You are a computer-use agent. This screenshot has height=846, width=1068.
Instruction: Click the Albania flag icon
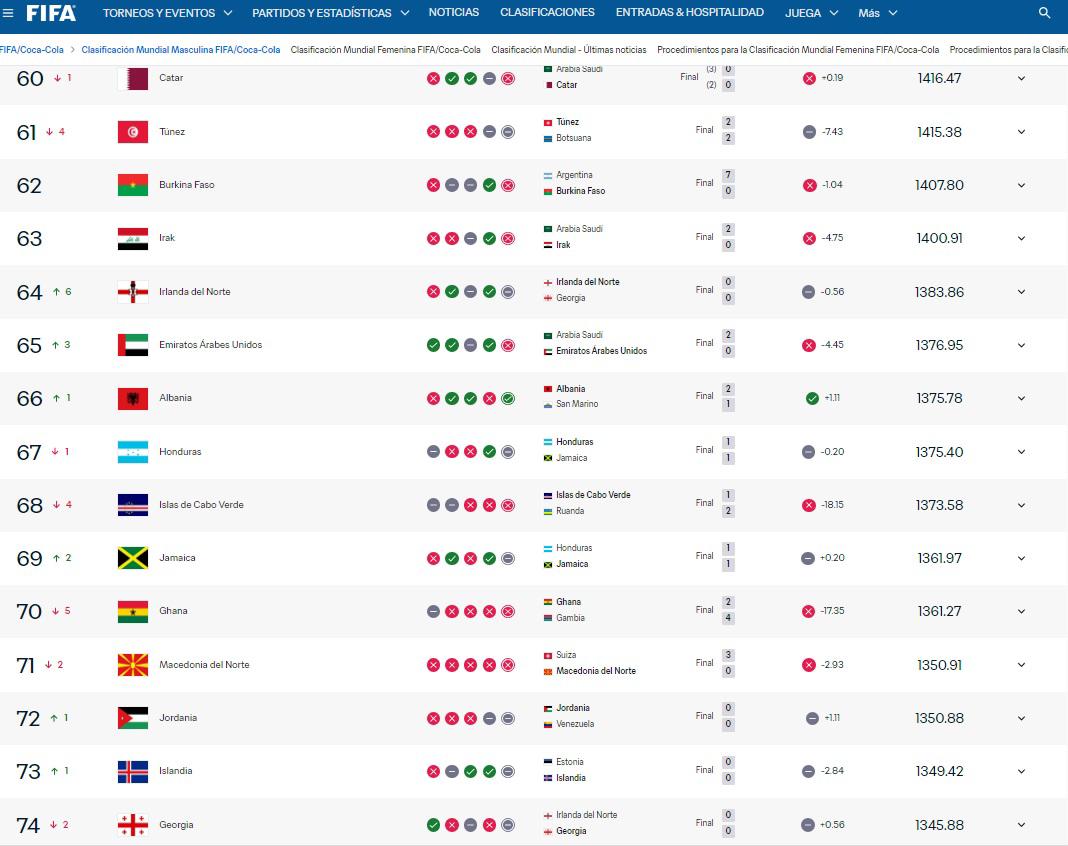tap(133, 398)
